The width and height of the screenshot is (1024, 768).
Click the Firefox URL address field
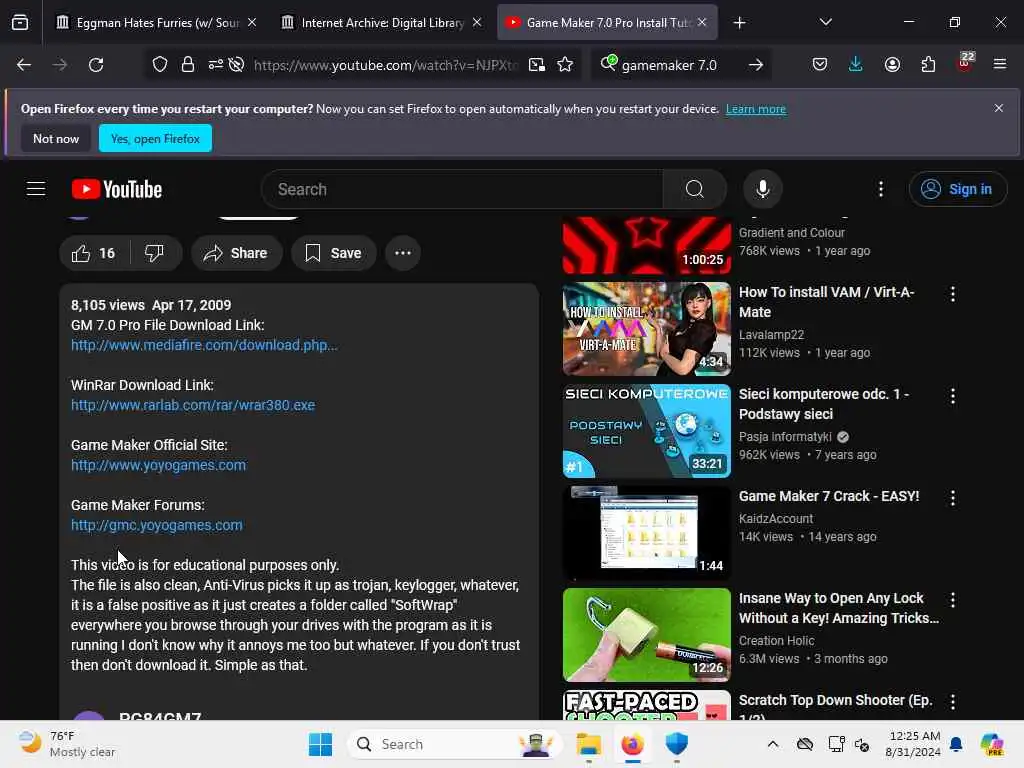pos(385,65)
